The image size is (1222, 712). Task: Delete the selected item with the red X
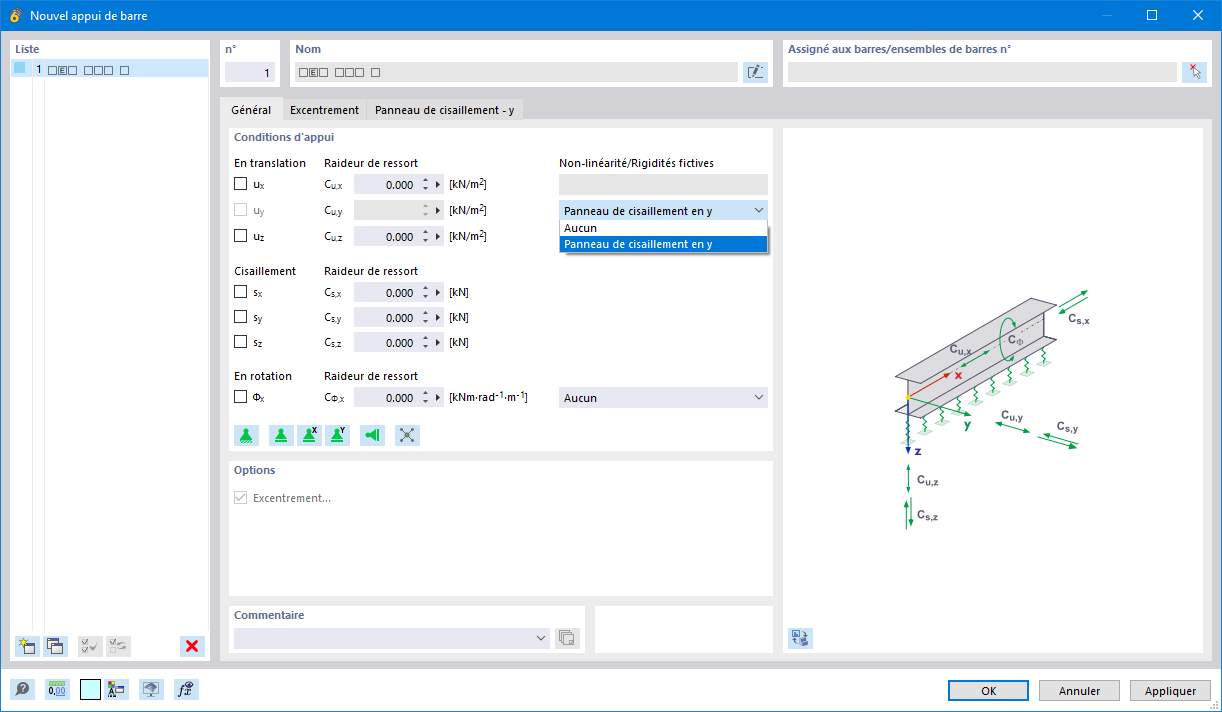[x=192, y=646]
